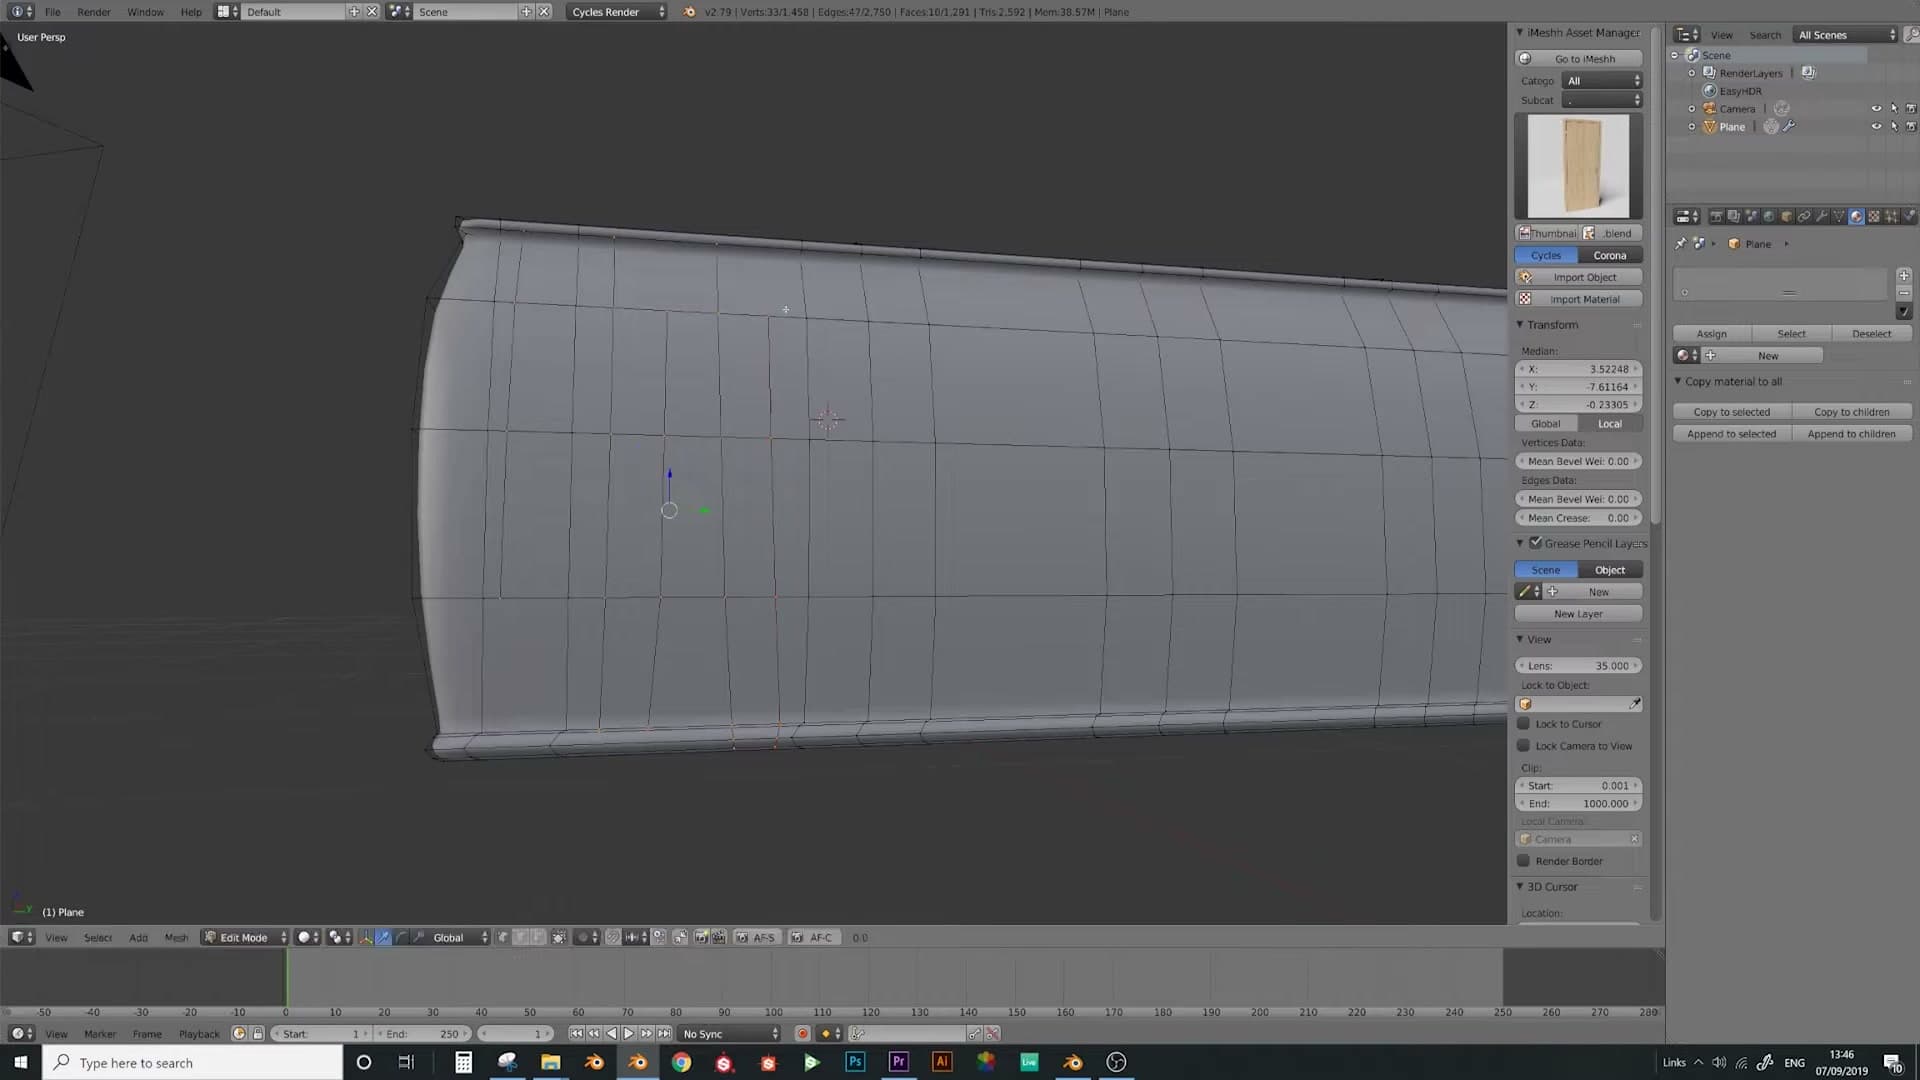Click the keying set key icon in timeline
Image resolution: width=1920 pixels, height=1080 pixels.
857,1033
